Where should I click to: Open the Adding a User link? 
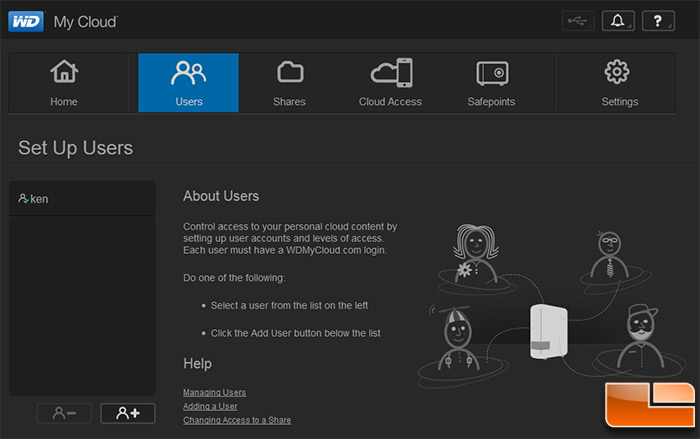210,406
